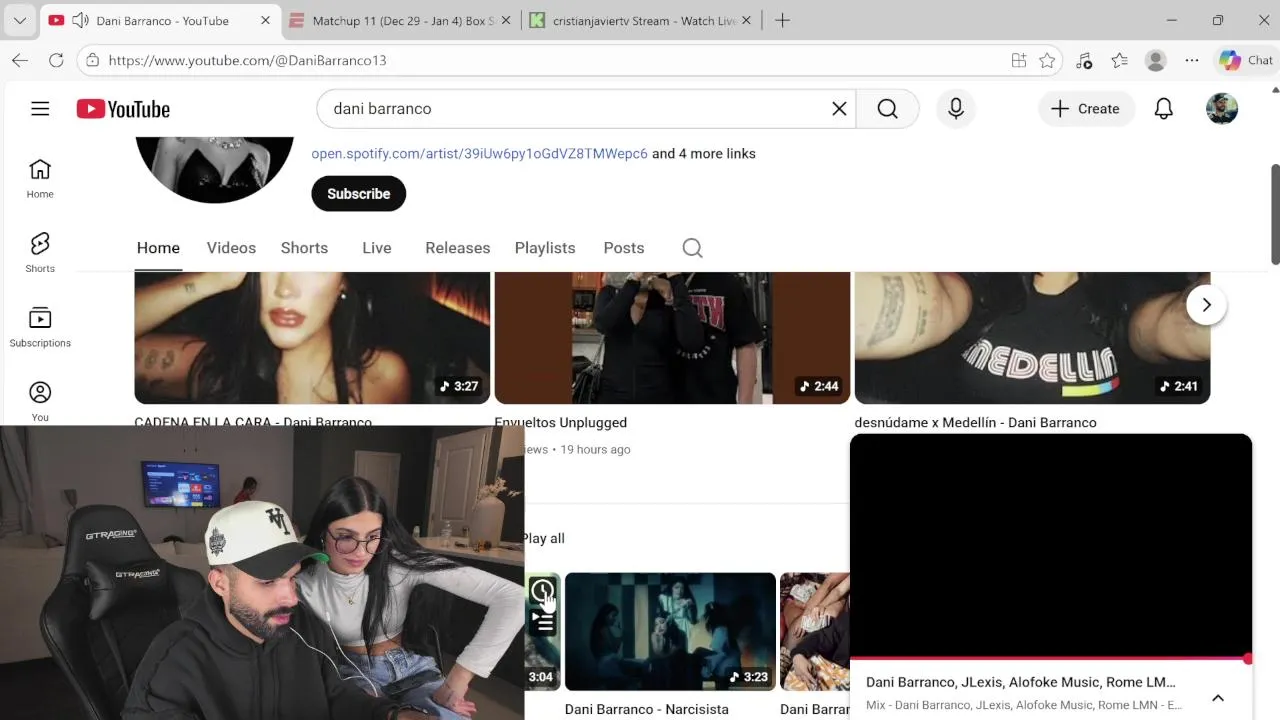
Task: Open the YouTube guide hamburger menu
Action: 40,109
